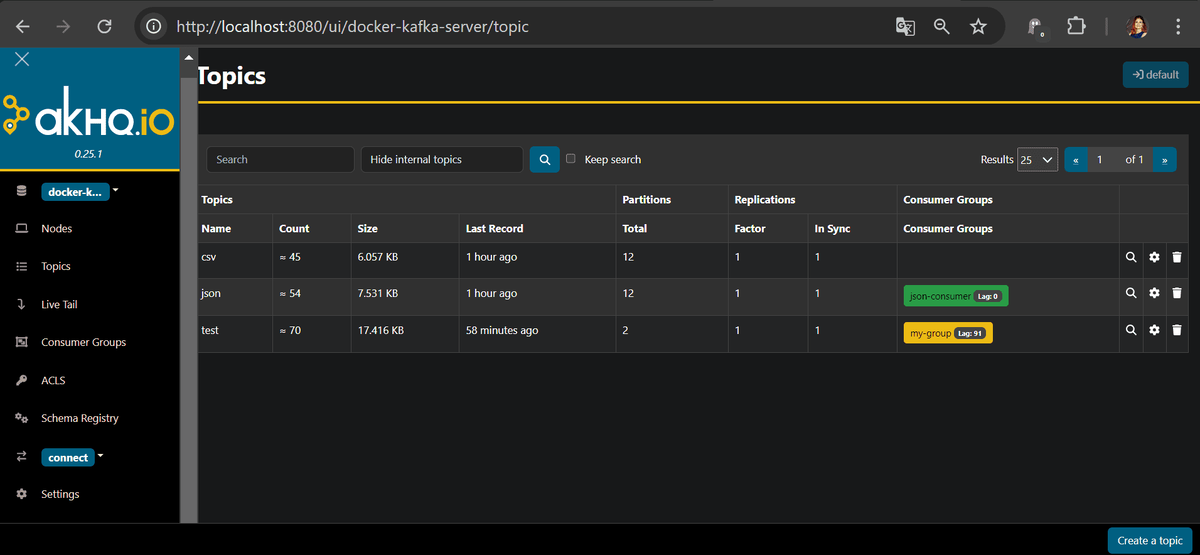Click version text 0.25.1
This screenshot has width=1200, height=555.
[x=89, y=155]
